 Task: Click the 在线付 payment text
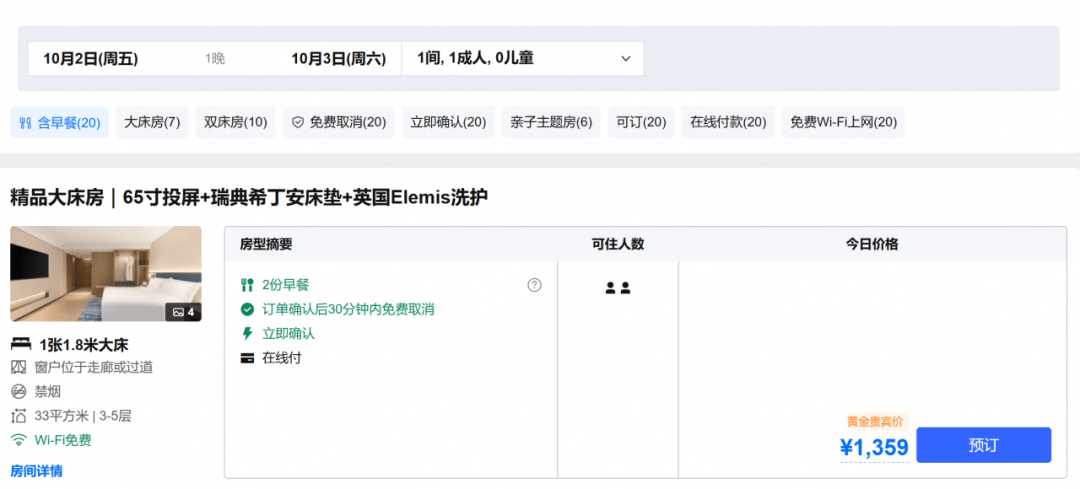click(x=282, y=358)
